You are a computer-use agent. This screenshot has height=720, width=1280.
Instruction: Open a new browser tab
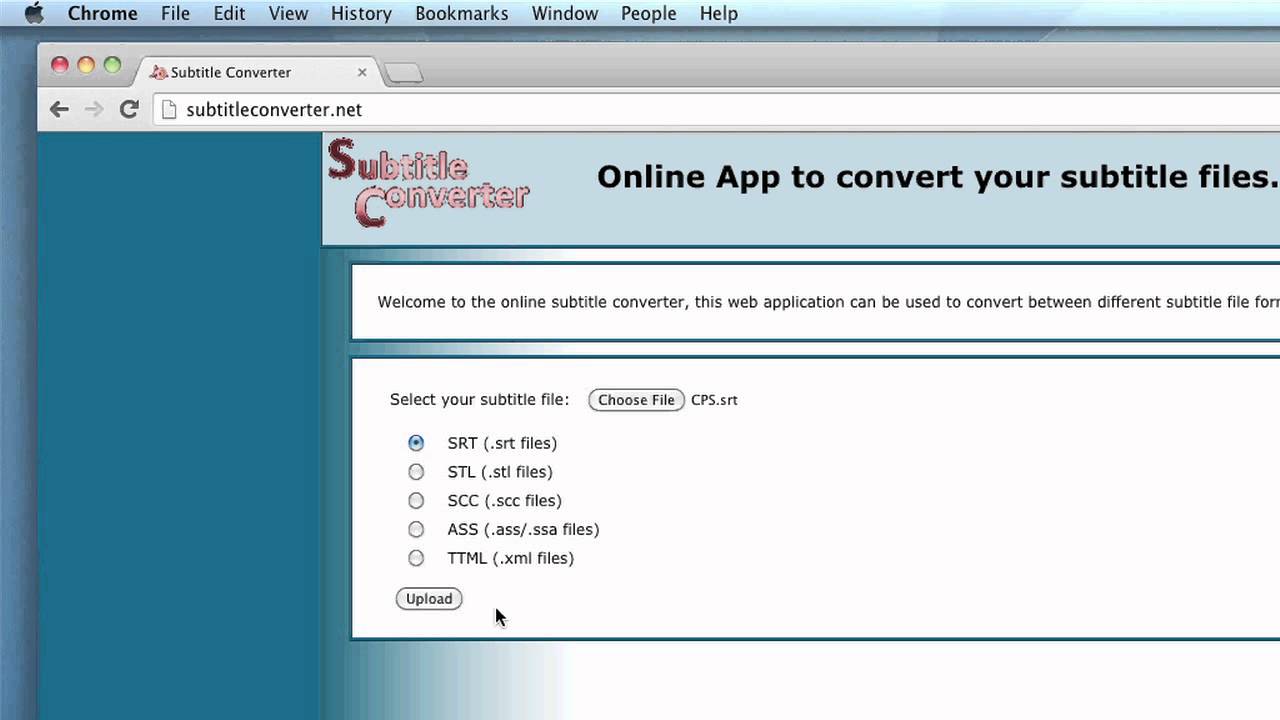[x=403, y=73]
